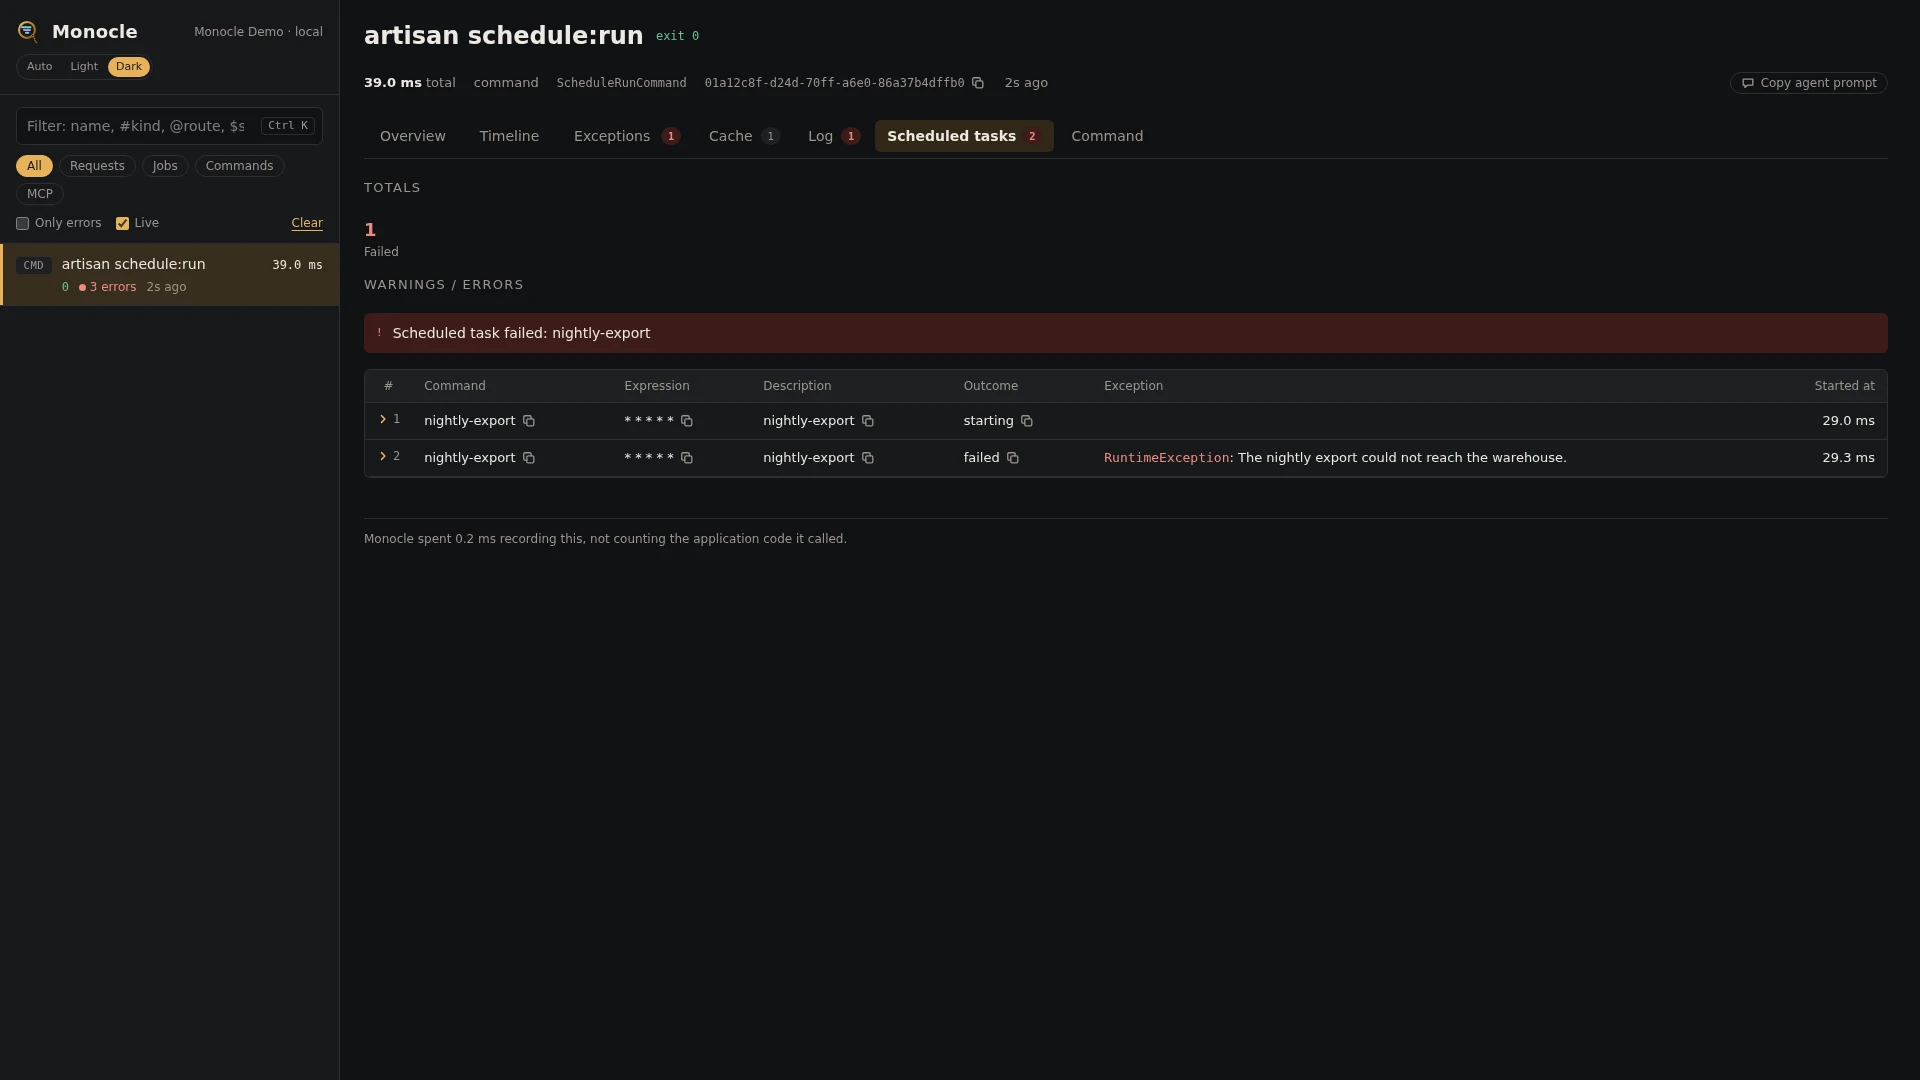The height and width of the screenshot is (1080, 1920).
Task: Open the Timeline tab
Action: pos(509,136)
